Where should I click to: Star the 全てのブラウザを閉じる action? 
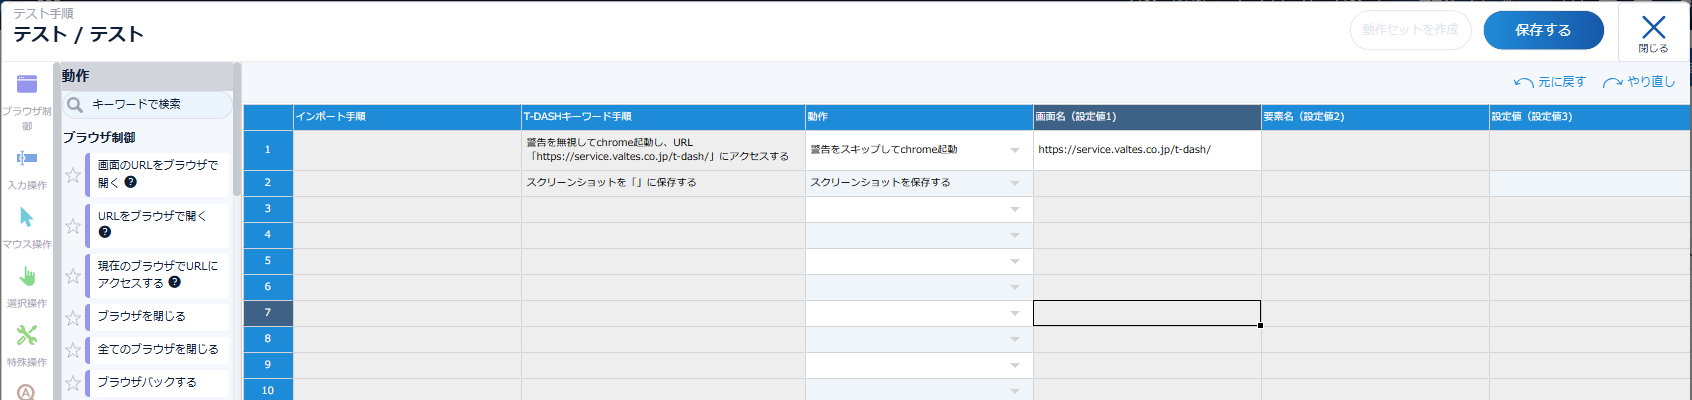click(x=73, y=350)
